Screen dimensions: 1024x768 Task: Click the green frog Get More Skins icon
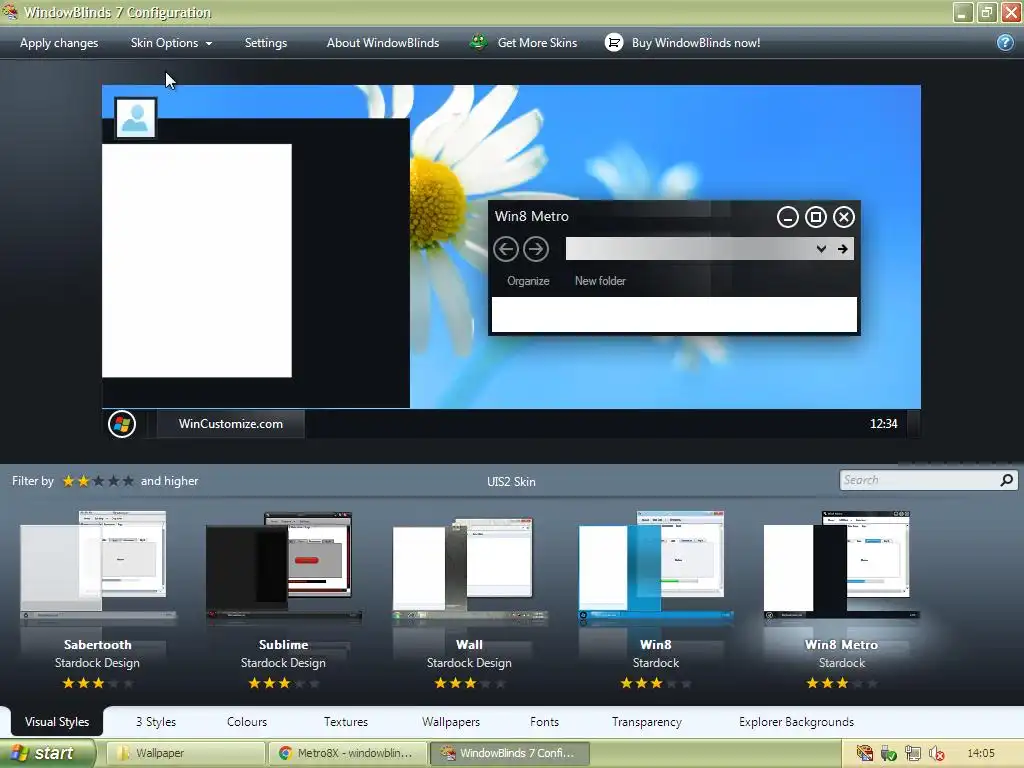(x=479, y=42)
